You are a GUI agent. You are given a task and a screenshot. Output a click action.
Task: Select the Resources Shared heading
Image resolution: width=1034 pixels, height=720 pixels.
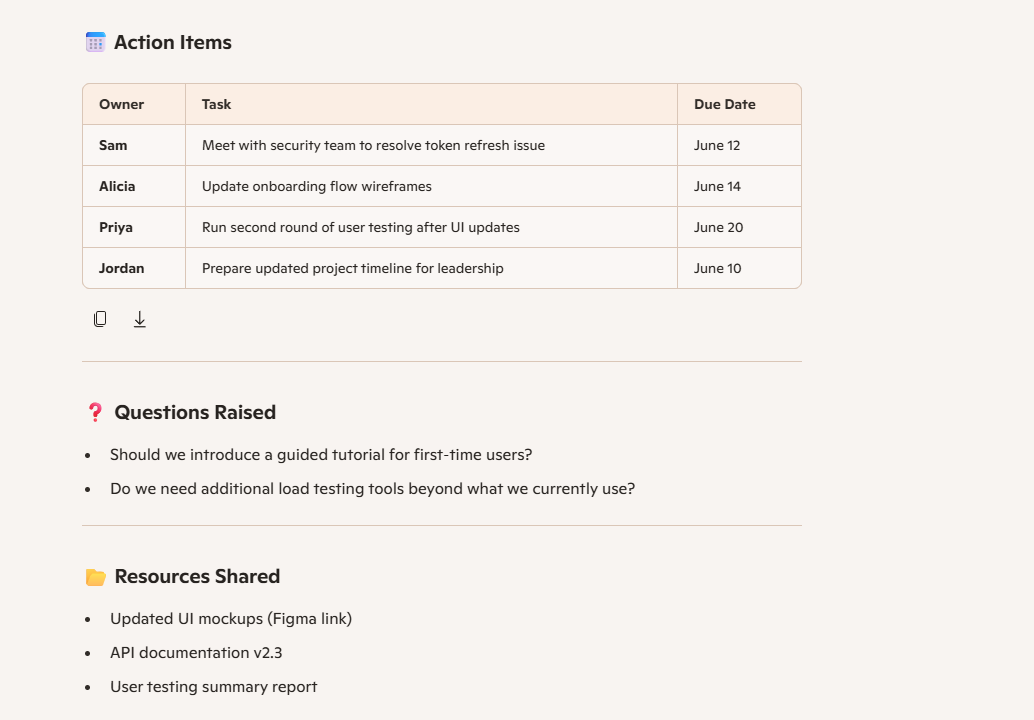click(x=197, y=576)
